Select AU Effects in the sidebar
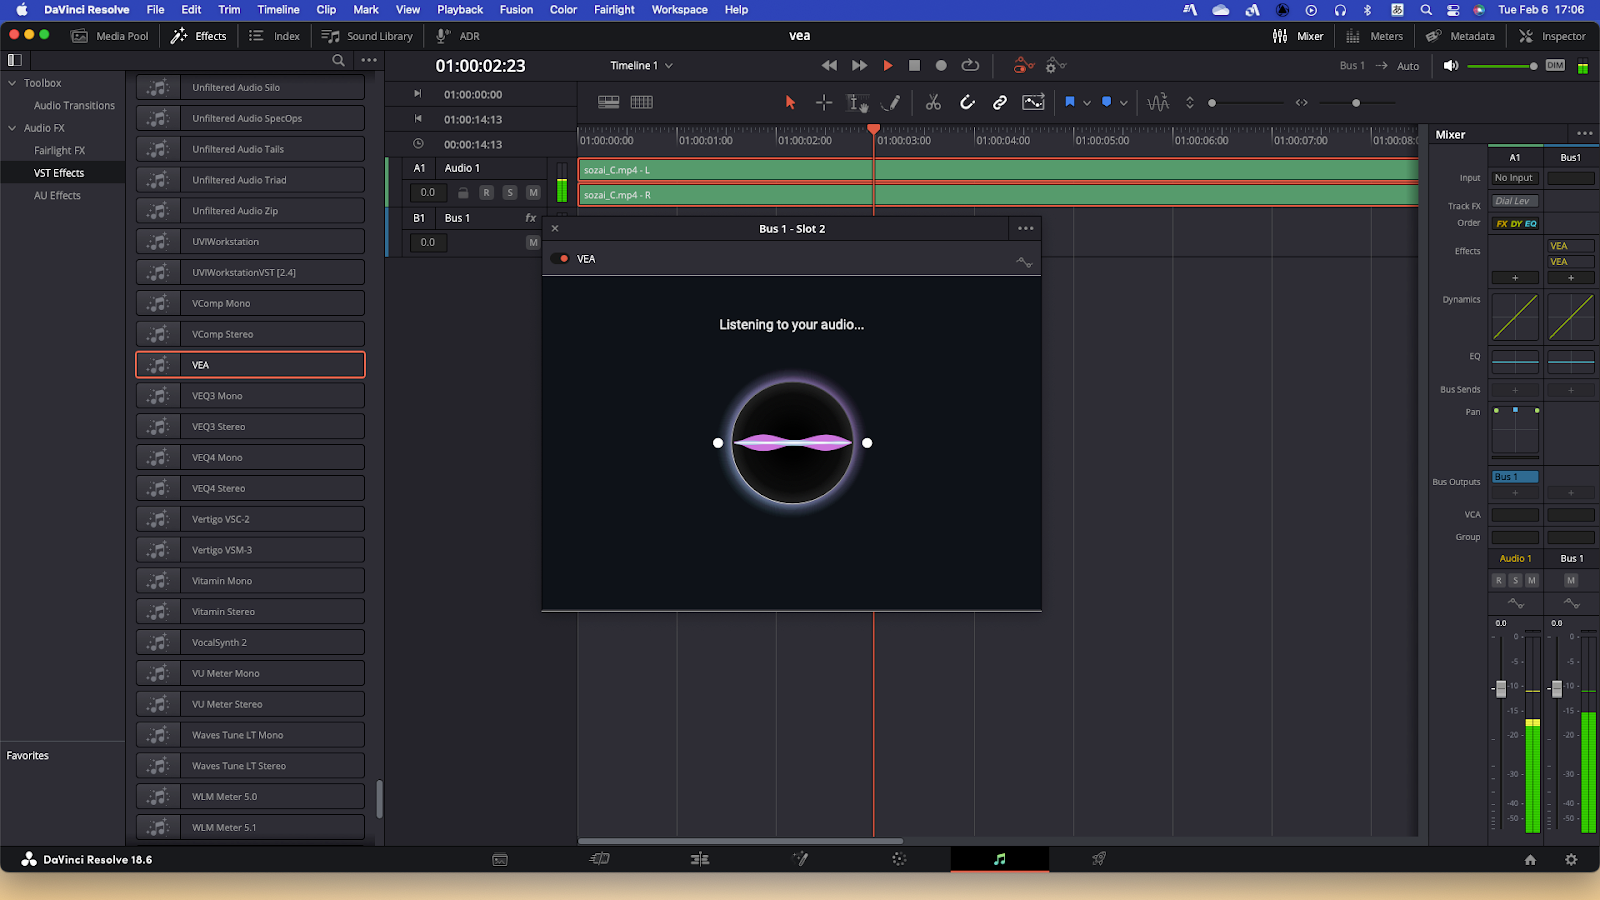 click(x=57, y=196)
